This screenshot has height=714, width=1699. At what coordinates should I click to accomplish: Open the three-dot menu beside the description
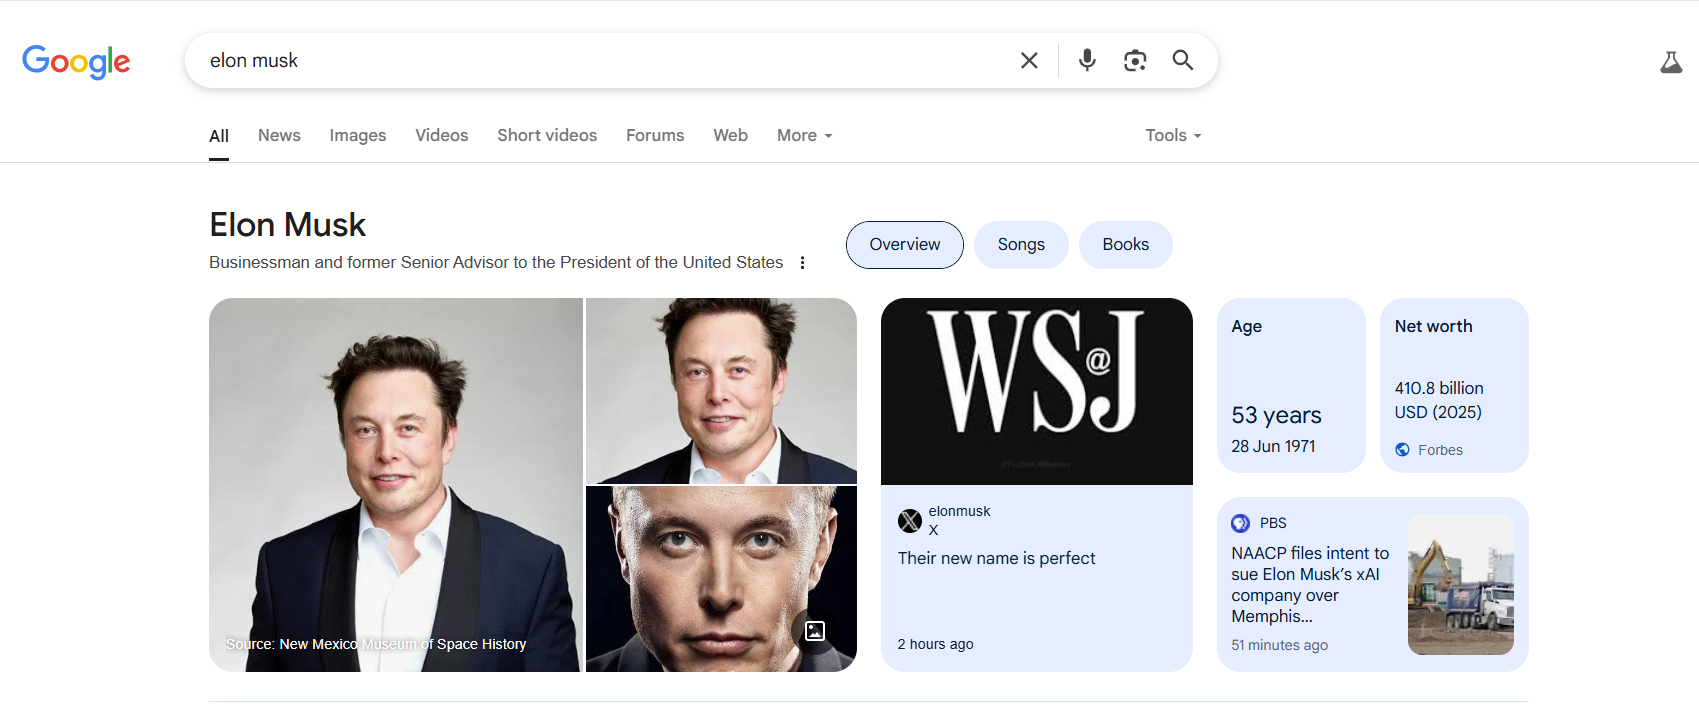(803, 262)
